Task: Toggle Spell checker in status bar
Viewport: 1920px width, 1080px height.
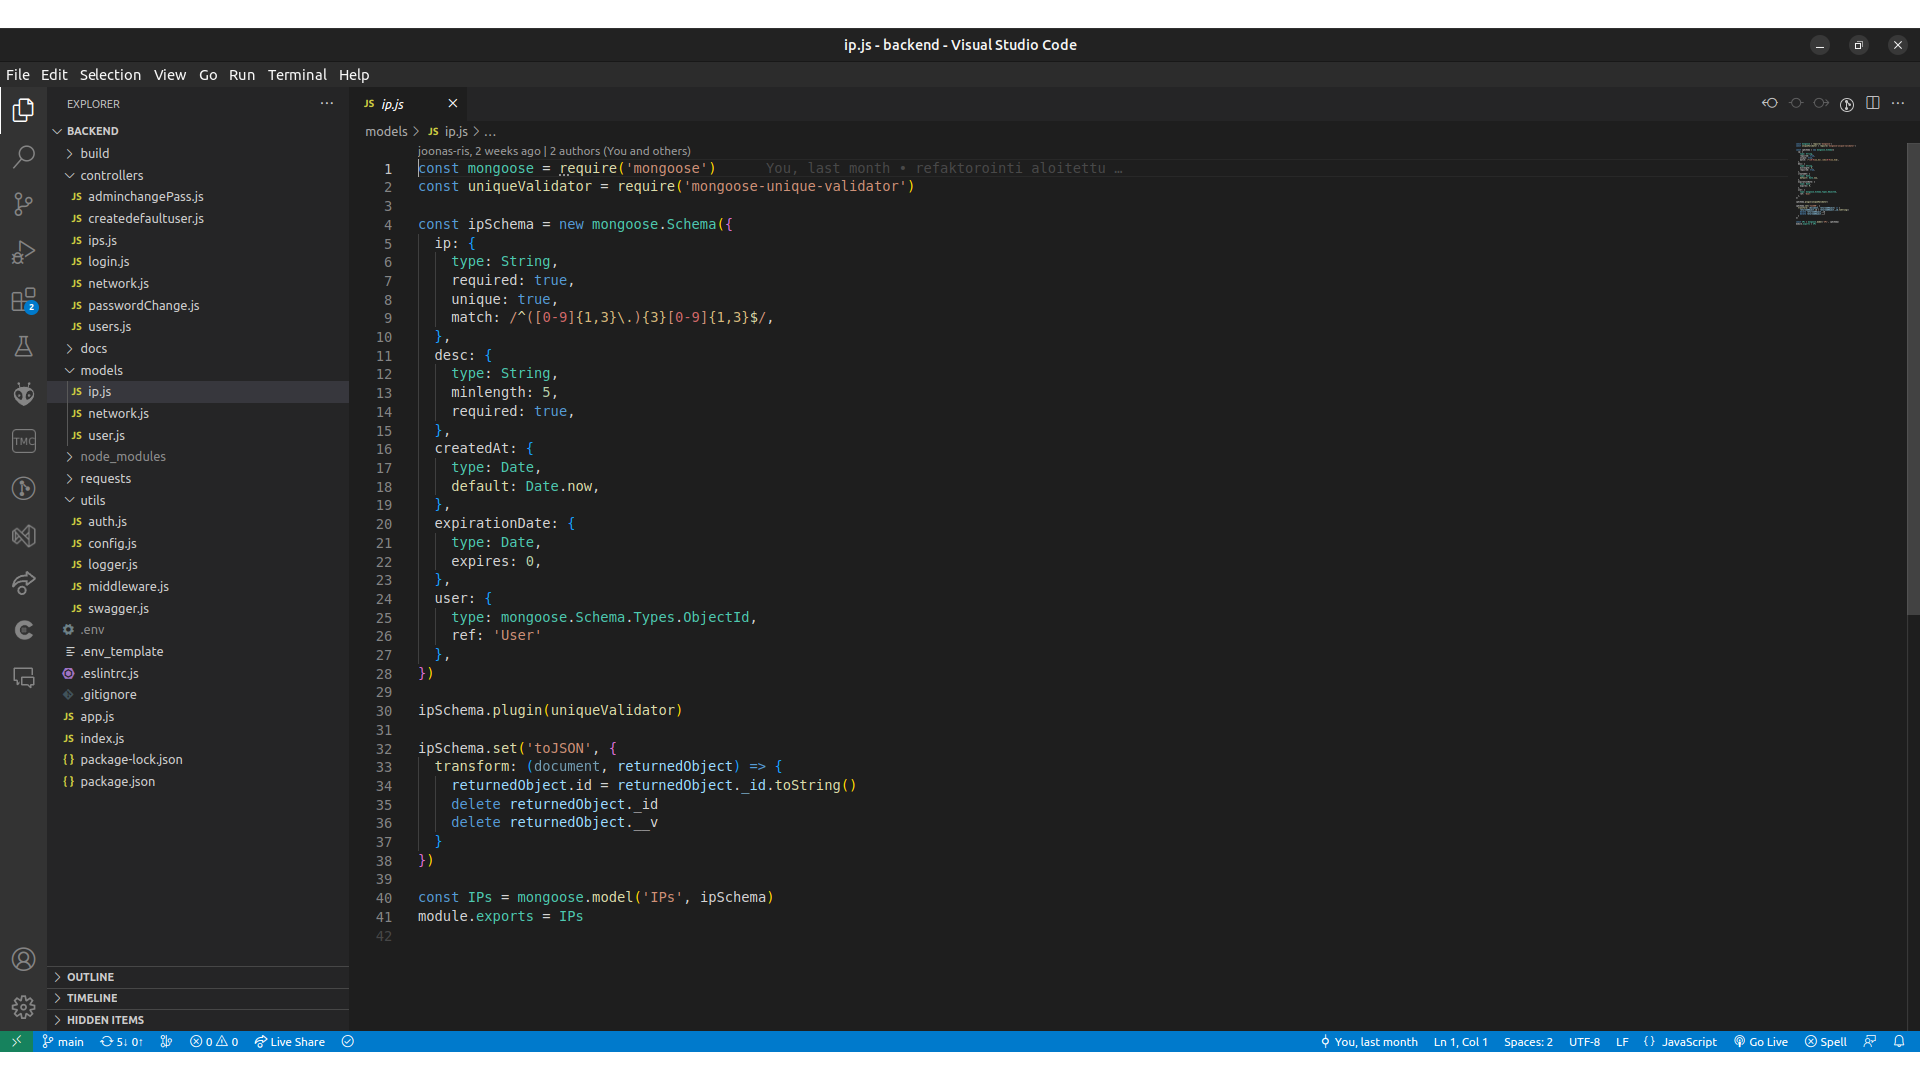Action: [1825, 1042]
